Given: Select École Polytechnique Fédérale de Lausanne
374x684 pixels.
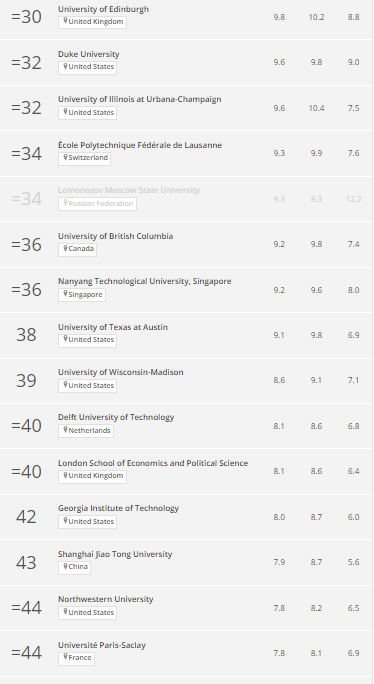Looking at the screenshot, I should [140, 145].
